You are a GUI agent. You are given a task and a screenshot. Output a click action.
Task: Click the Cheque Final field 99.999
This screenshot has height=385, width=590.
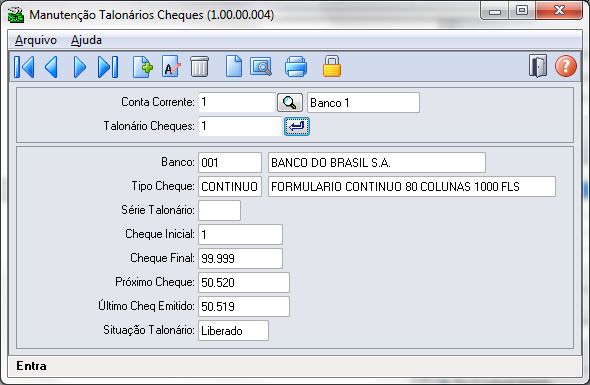pos(240,259)
